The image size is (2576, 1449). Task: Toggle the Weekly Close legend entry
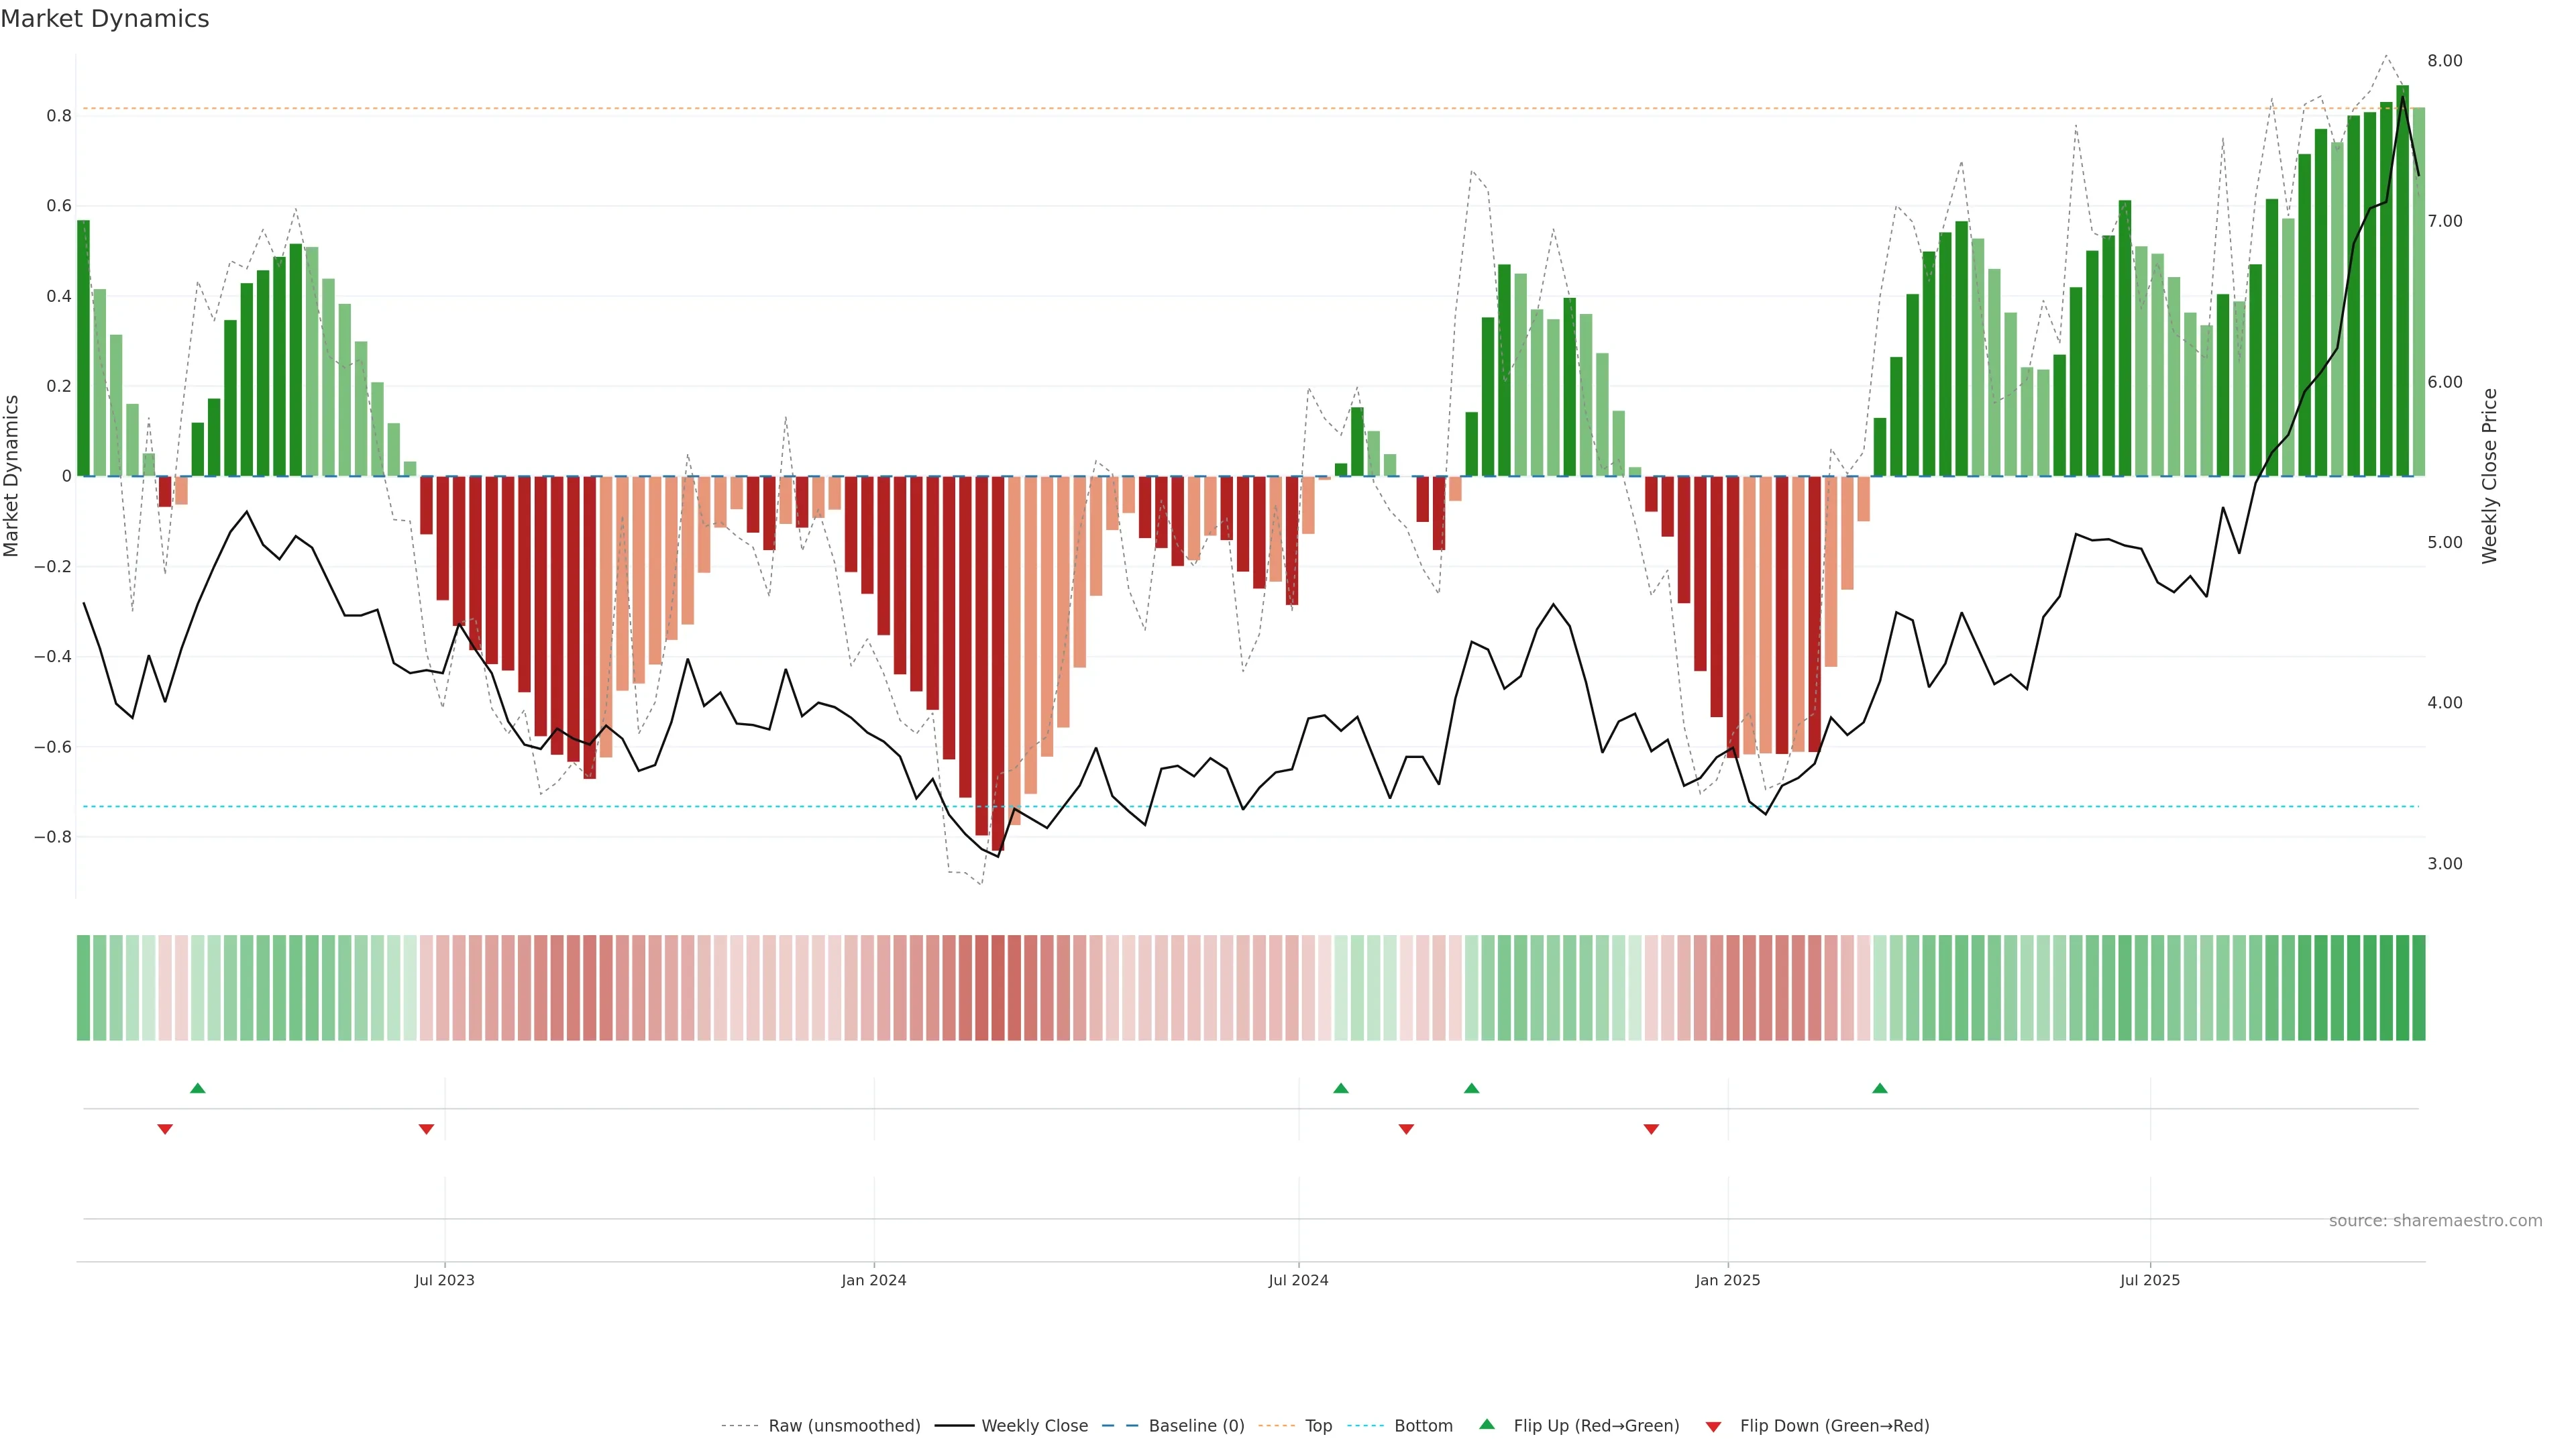click(1034, 1426)
